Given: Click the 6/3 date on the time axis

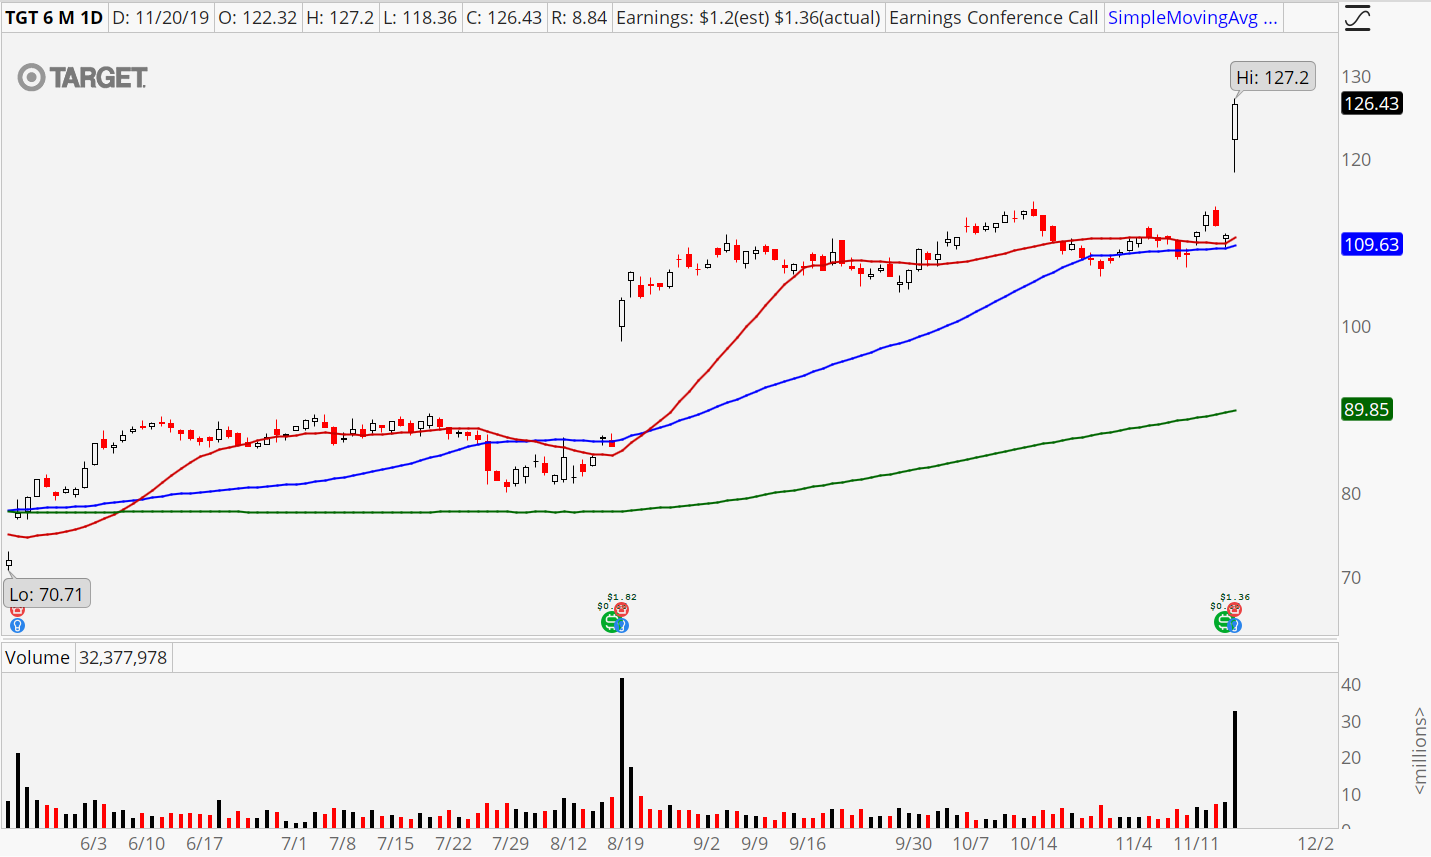Looking at the screenshot, I should 93,843.
